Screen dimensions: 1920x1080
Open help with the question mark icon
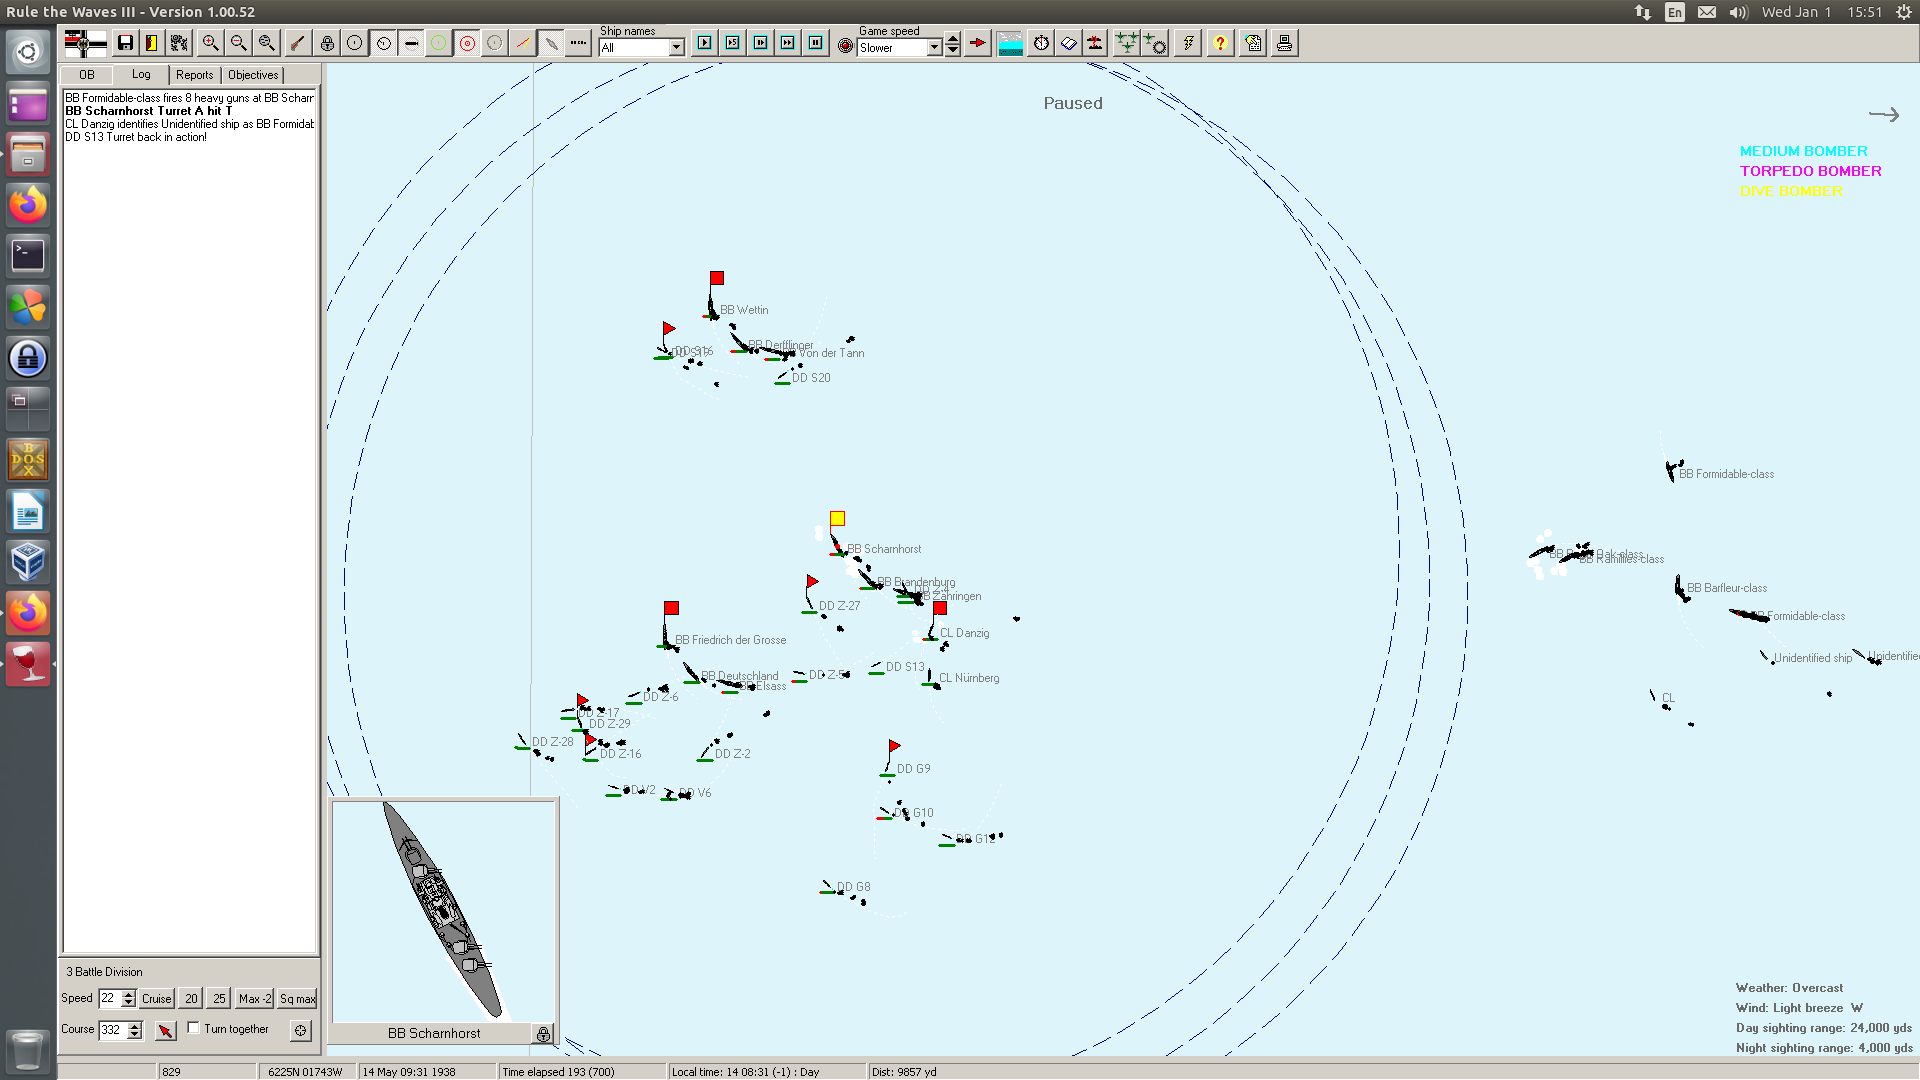pos(1220,43)
